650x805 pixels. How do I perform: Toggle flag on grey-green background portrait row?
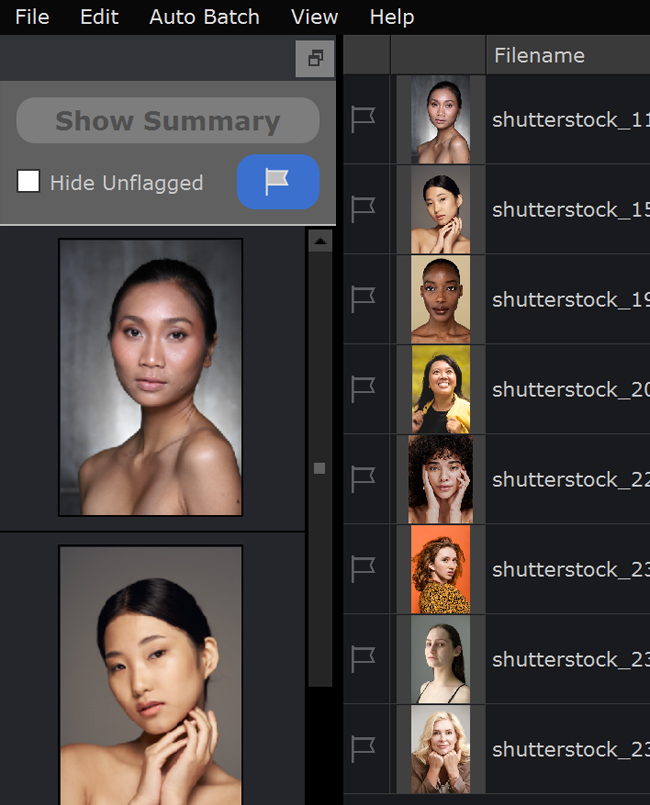click(x=363, y=660)
